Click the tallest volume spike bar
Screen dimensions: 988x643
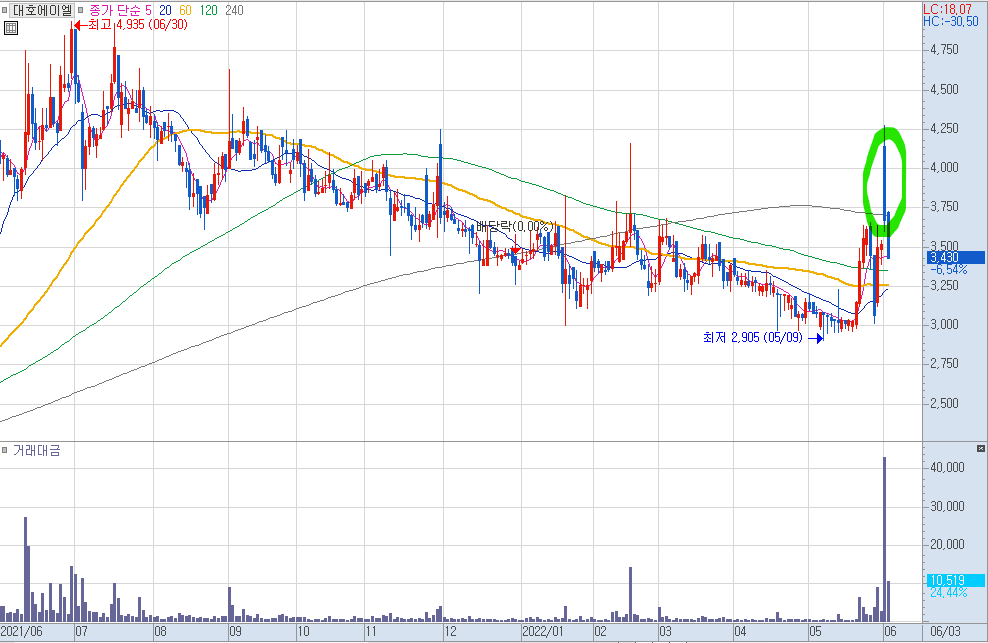click(885, 539)
